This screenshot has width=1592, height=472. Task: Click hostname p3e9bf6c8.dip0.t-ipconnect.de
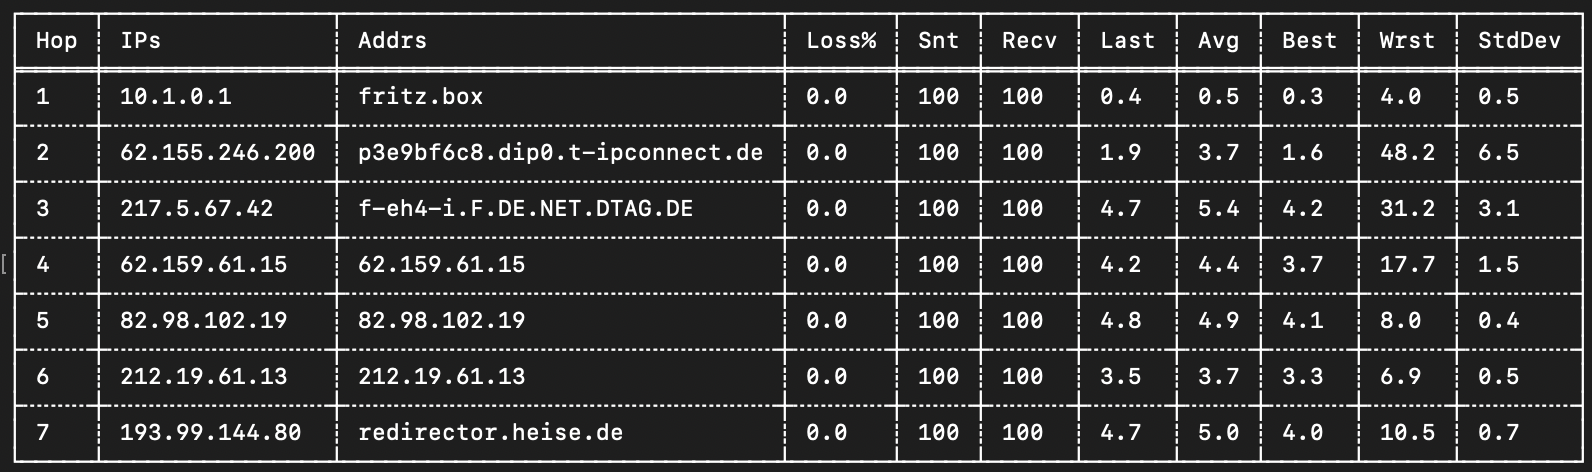coord(561,153)
